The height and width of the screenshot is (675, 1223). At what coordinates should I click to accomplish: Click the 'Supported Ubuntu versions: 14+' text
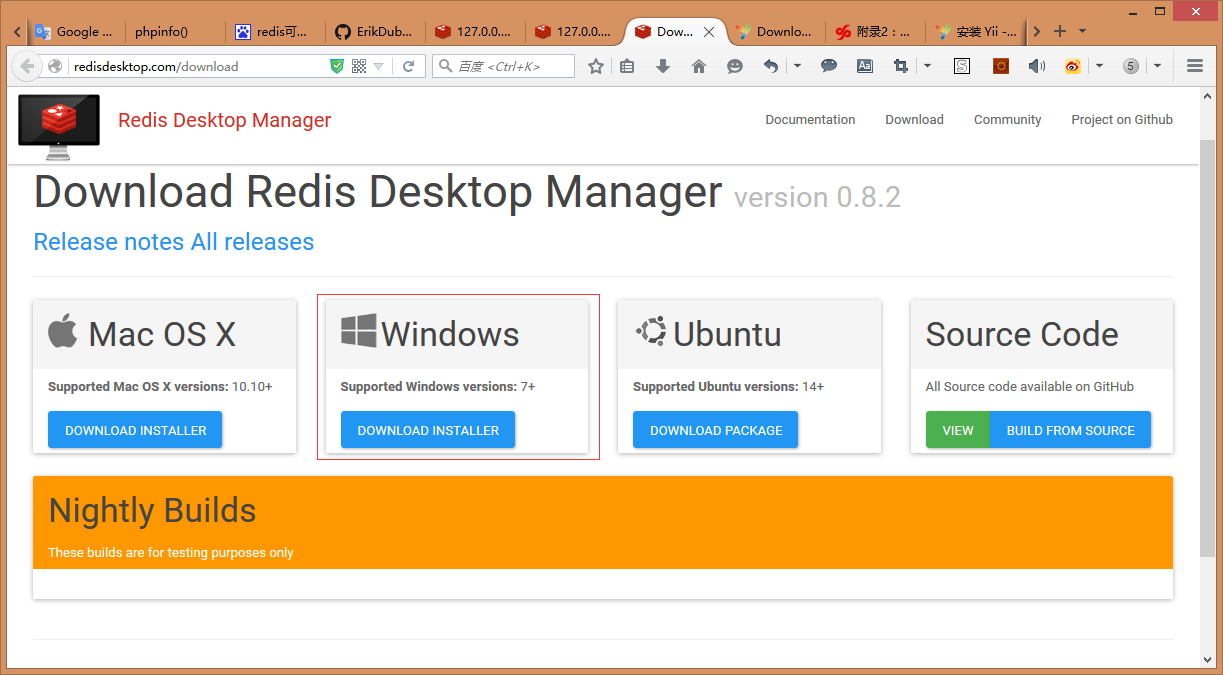pyautogui.click(x=729, y=386)
